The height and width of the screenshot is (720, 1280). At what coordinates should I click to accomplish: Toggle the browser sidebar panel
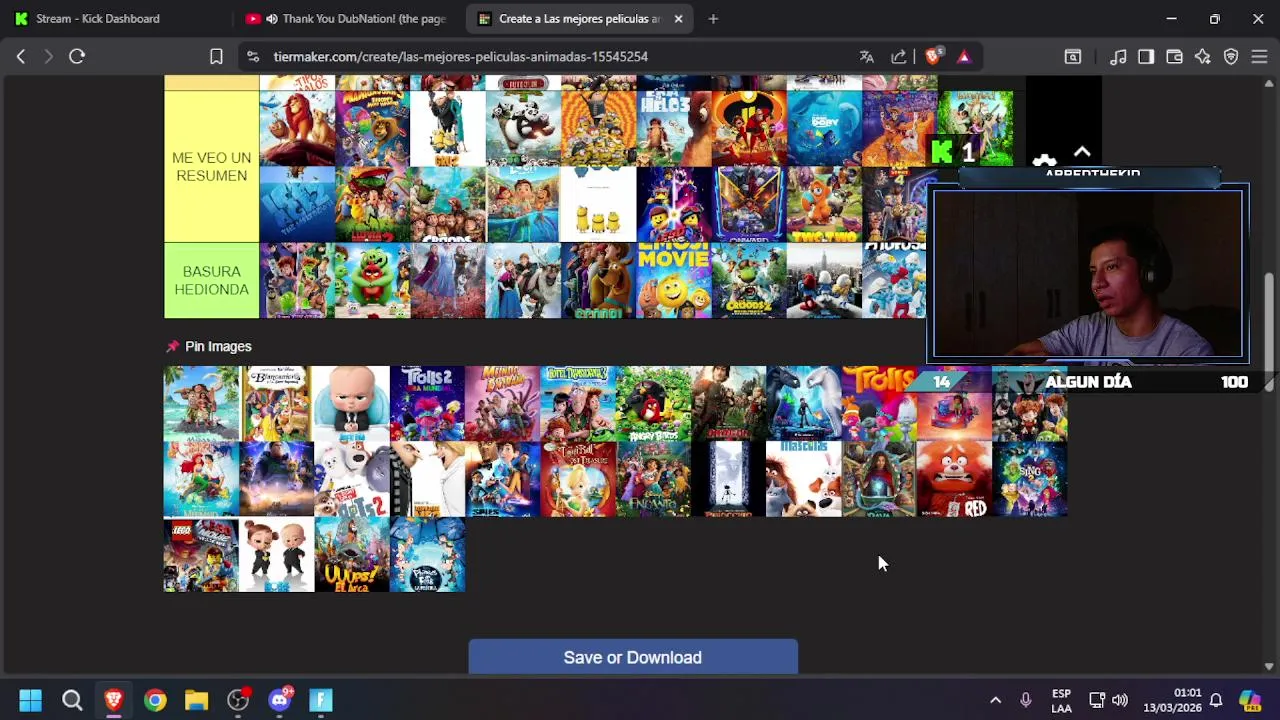tap(1146, 57)
